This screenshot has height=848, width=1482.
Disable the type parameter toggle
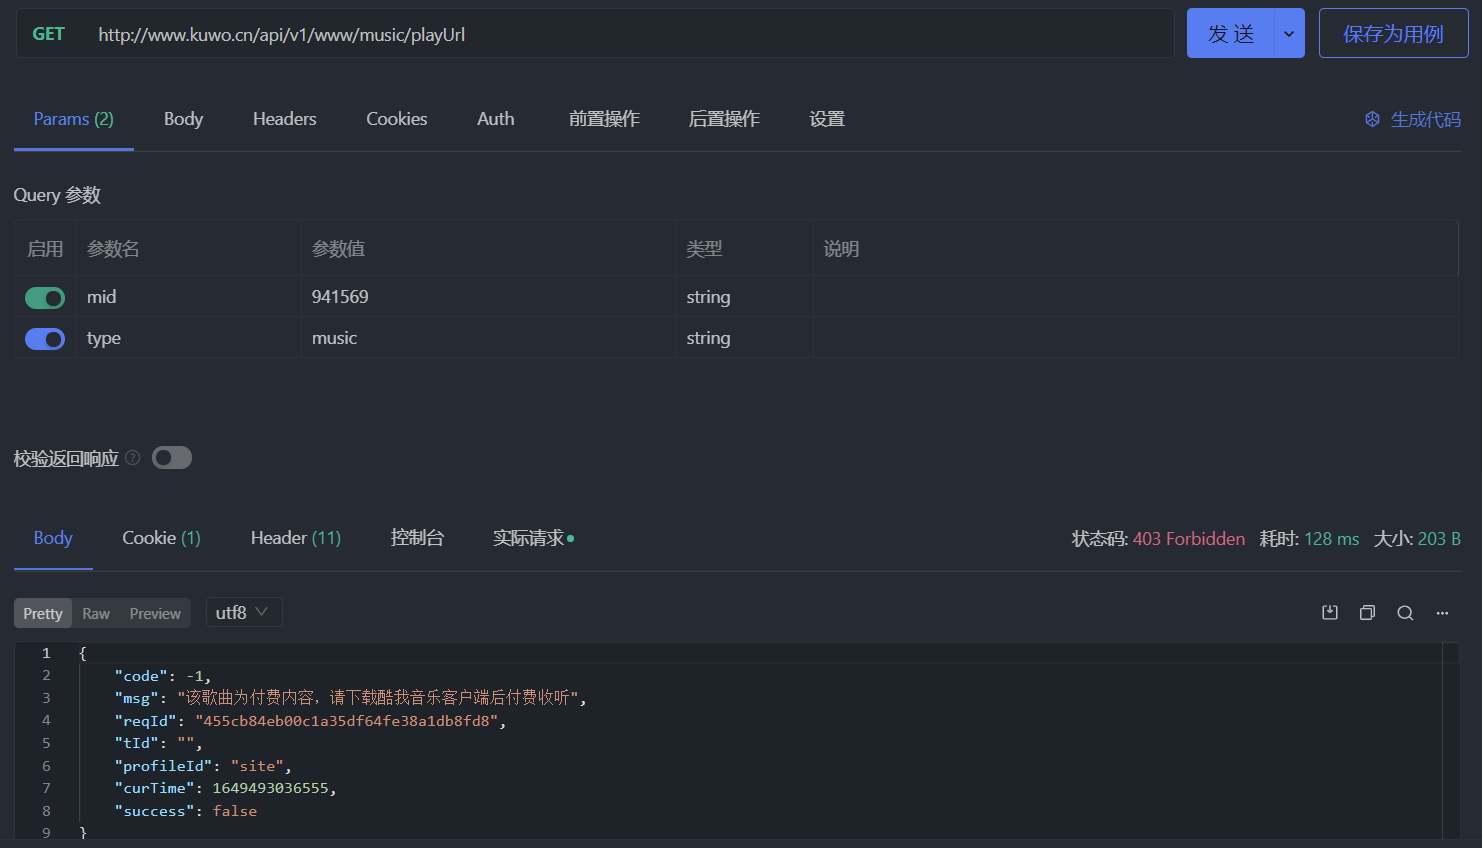45,339
